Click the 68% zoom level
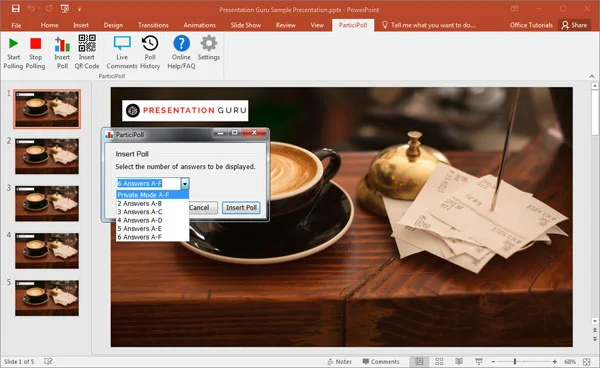 tap(570, 361)
